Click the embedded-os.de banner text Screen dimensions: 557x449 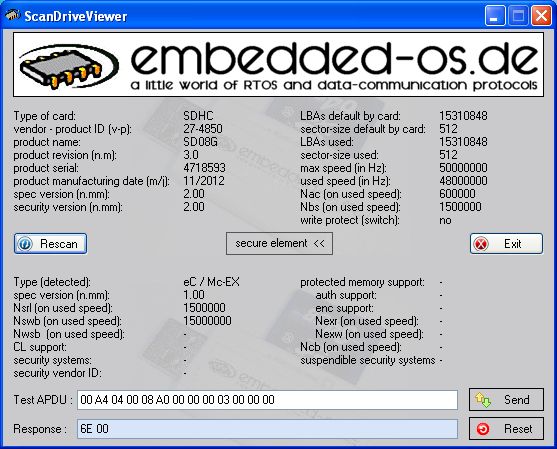335,58
